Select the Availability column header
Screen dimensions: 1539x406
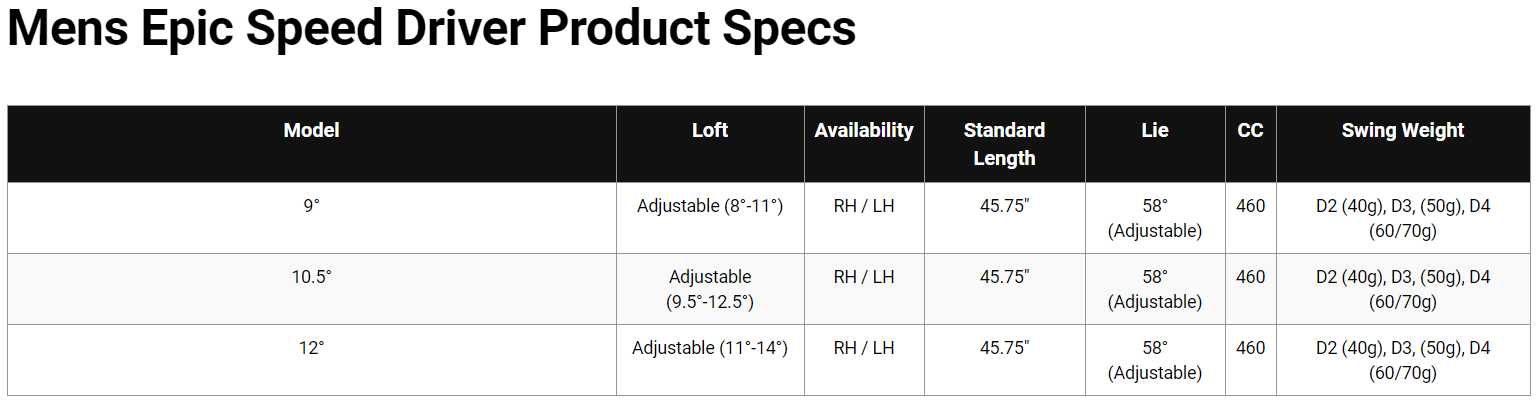[x=864, y=131]
